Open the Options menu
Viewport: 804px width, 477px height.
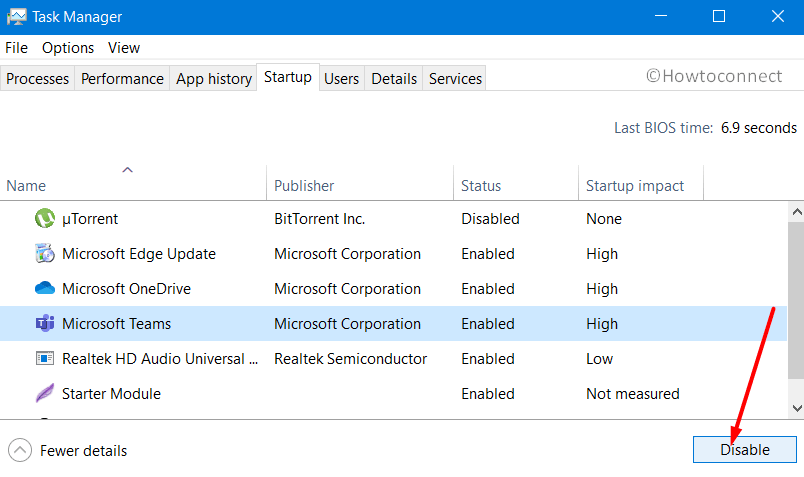tap(68, 48)
